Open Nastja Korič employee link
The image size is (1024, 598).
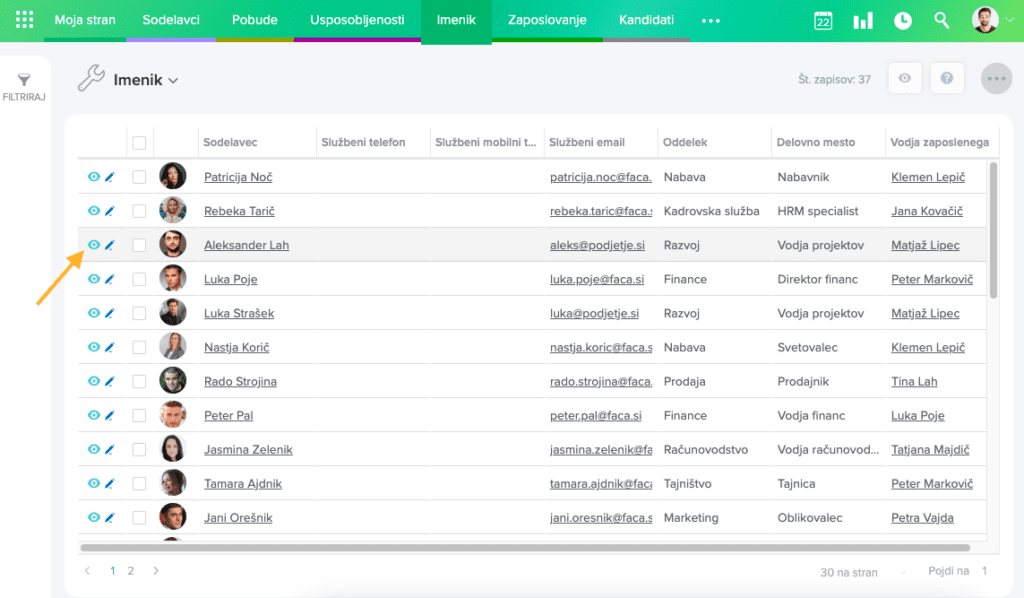236,347
